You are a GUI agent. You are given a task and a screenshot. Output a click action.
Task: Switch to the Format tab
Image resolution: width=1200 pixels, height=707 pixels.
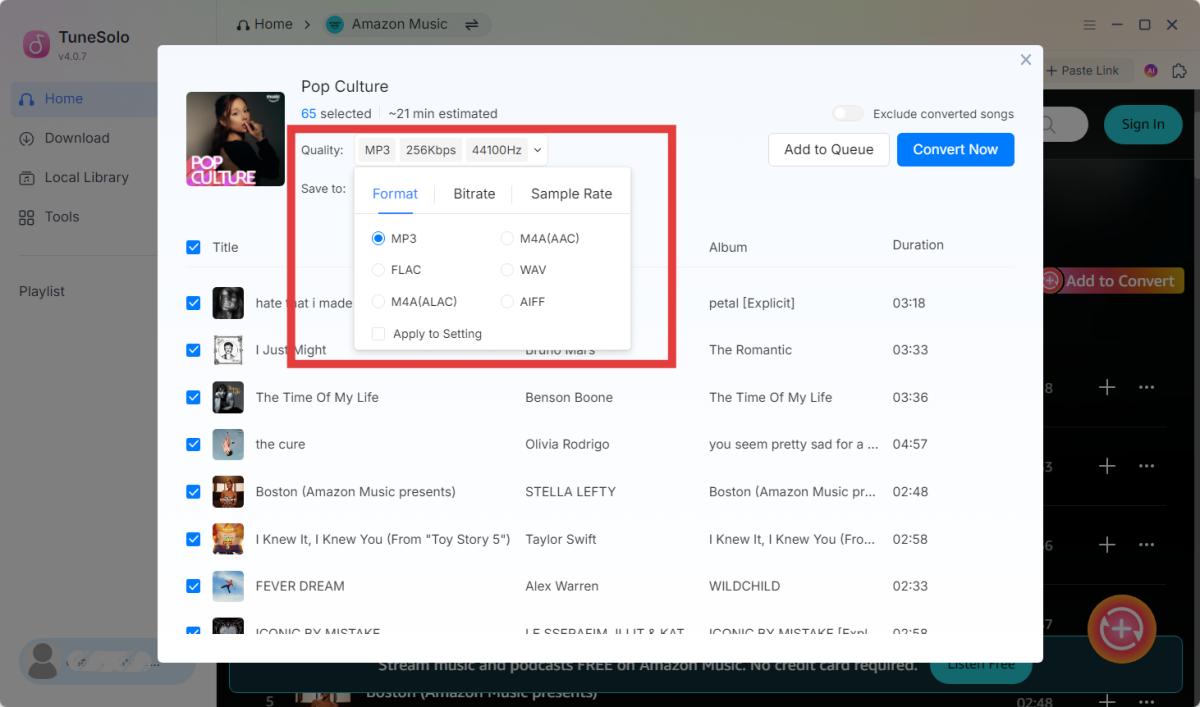(x=395, y=194)
